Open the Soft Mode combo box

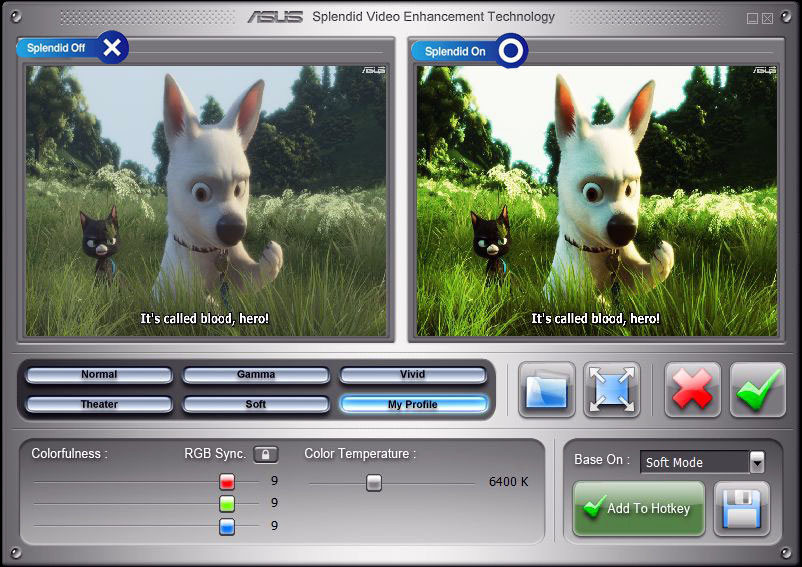pos(694,462)
